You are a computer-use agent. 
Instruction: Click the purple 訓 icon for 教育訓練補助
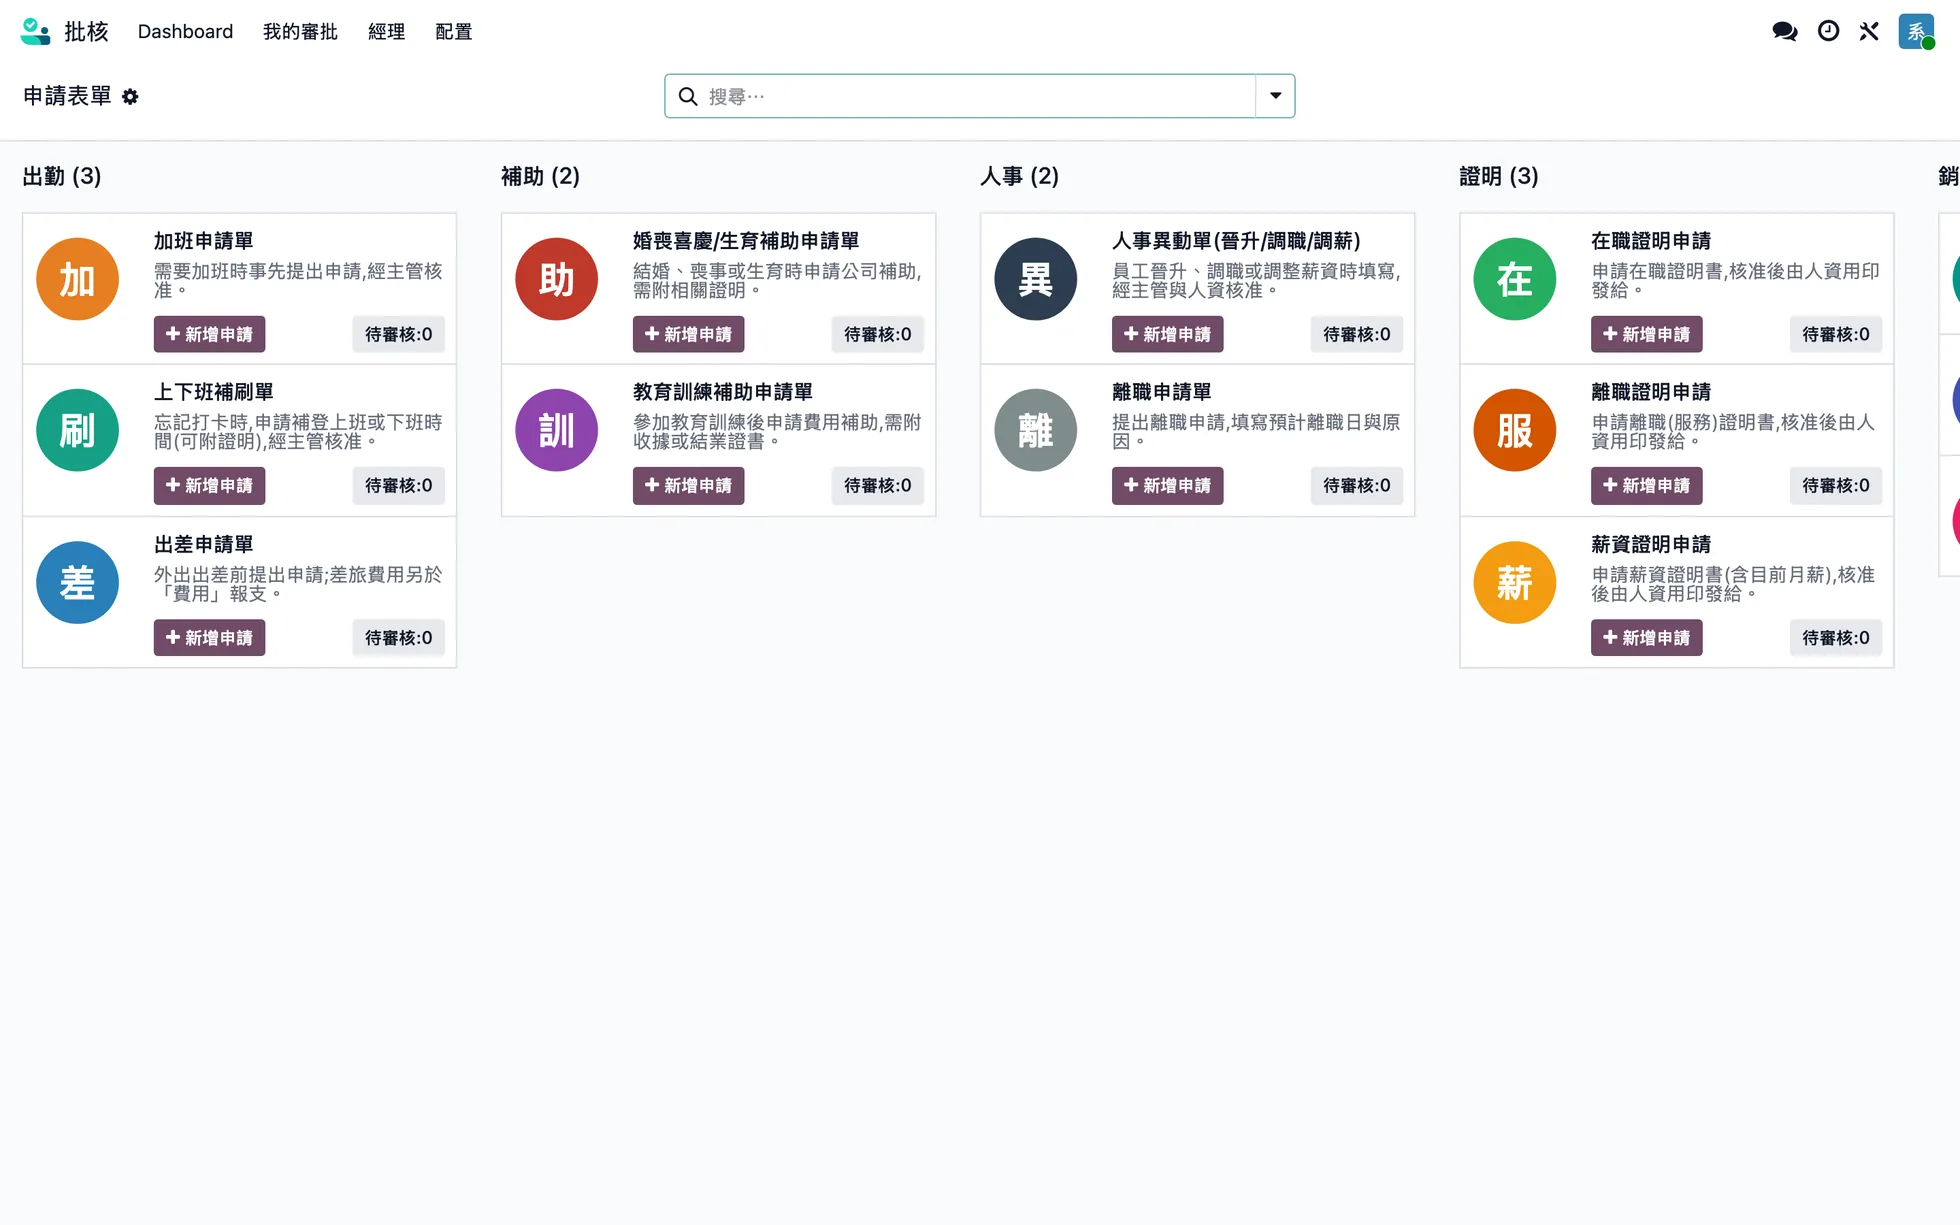(x=557, y=430)
